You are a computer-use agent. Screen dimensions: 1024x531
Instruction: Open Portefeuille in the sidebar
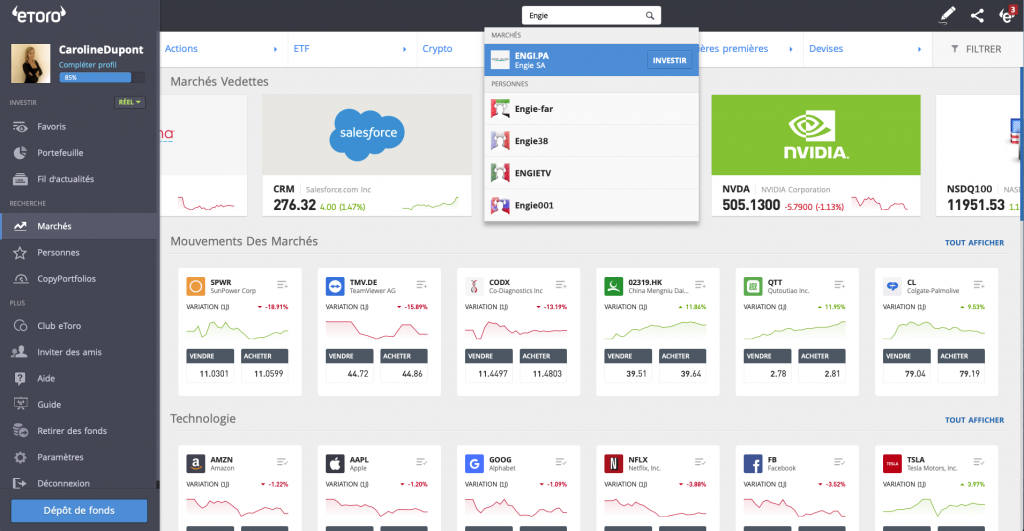[x=79, y=153]
